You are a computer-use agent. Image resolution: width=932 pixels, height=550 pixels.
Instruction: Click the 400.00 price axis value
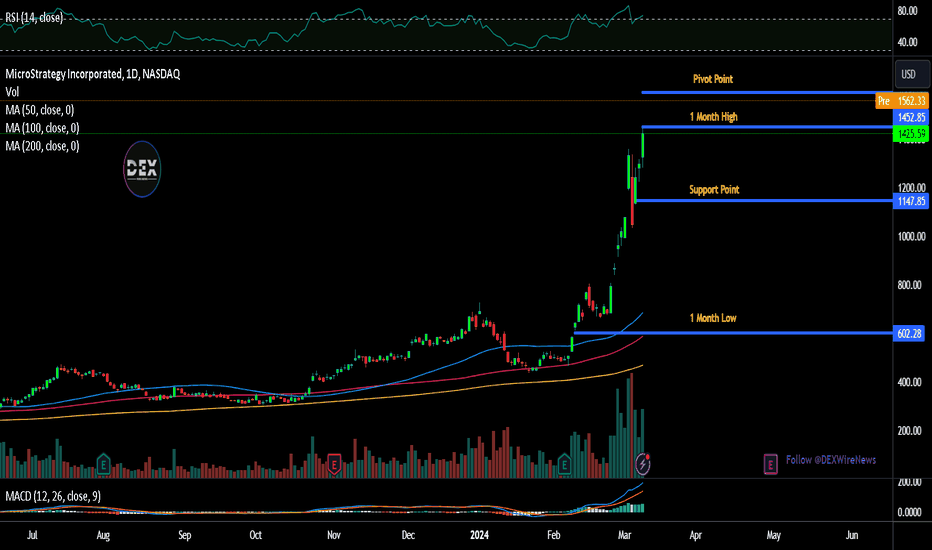[x=909, y=382]
